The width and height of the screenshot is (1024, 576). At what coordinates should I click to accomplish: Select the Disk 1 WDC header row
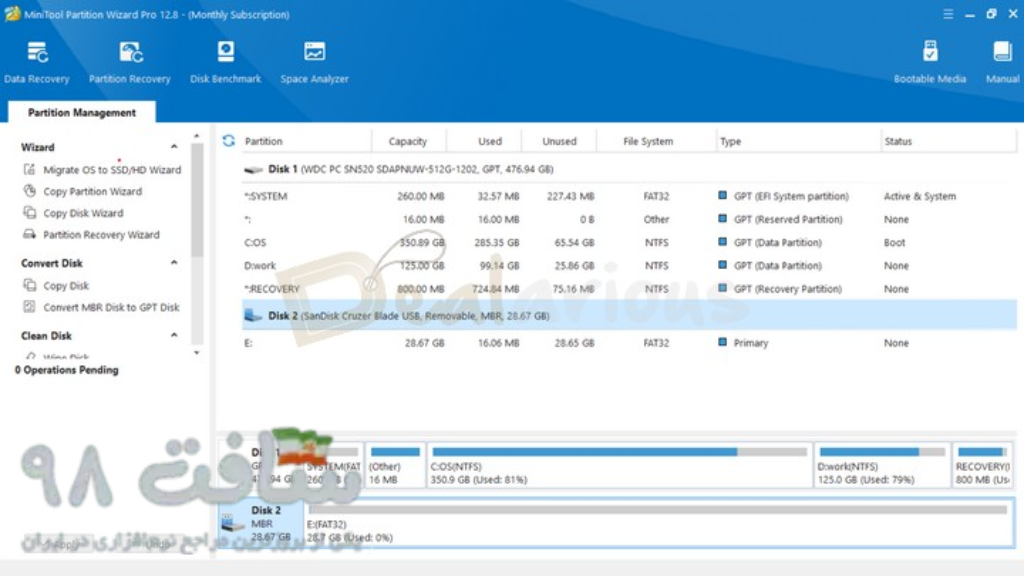(629, 169)
